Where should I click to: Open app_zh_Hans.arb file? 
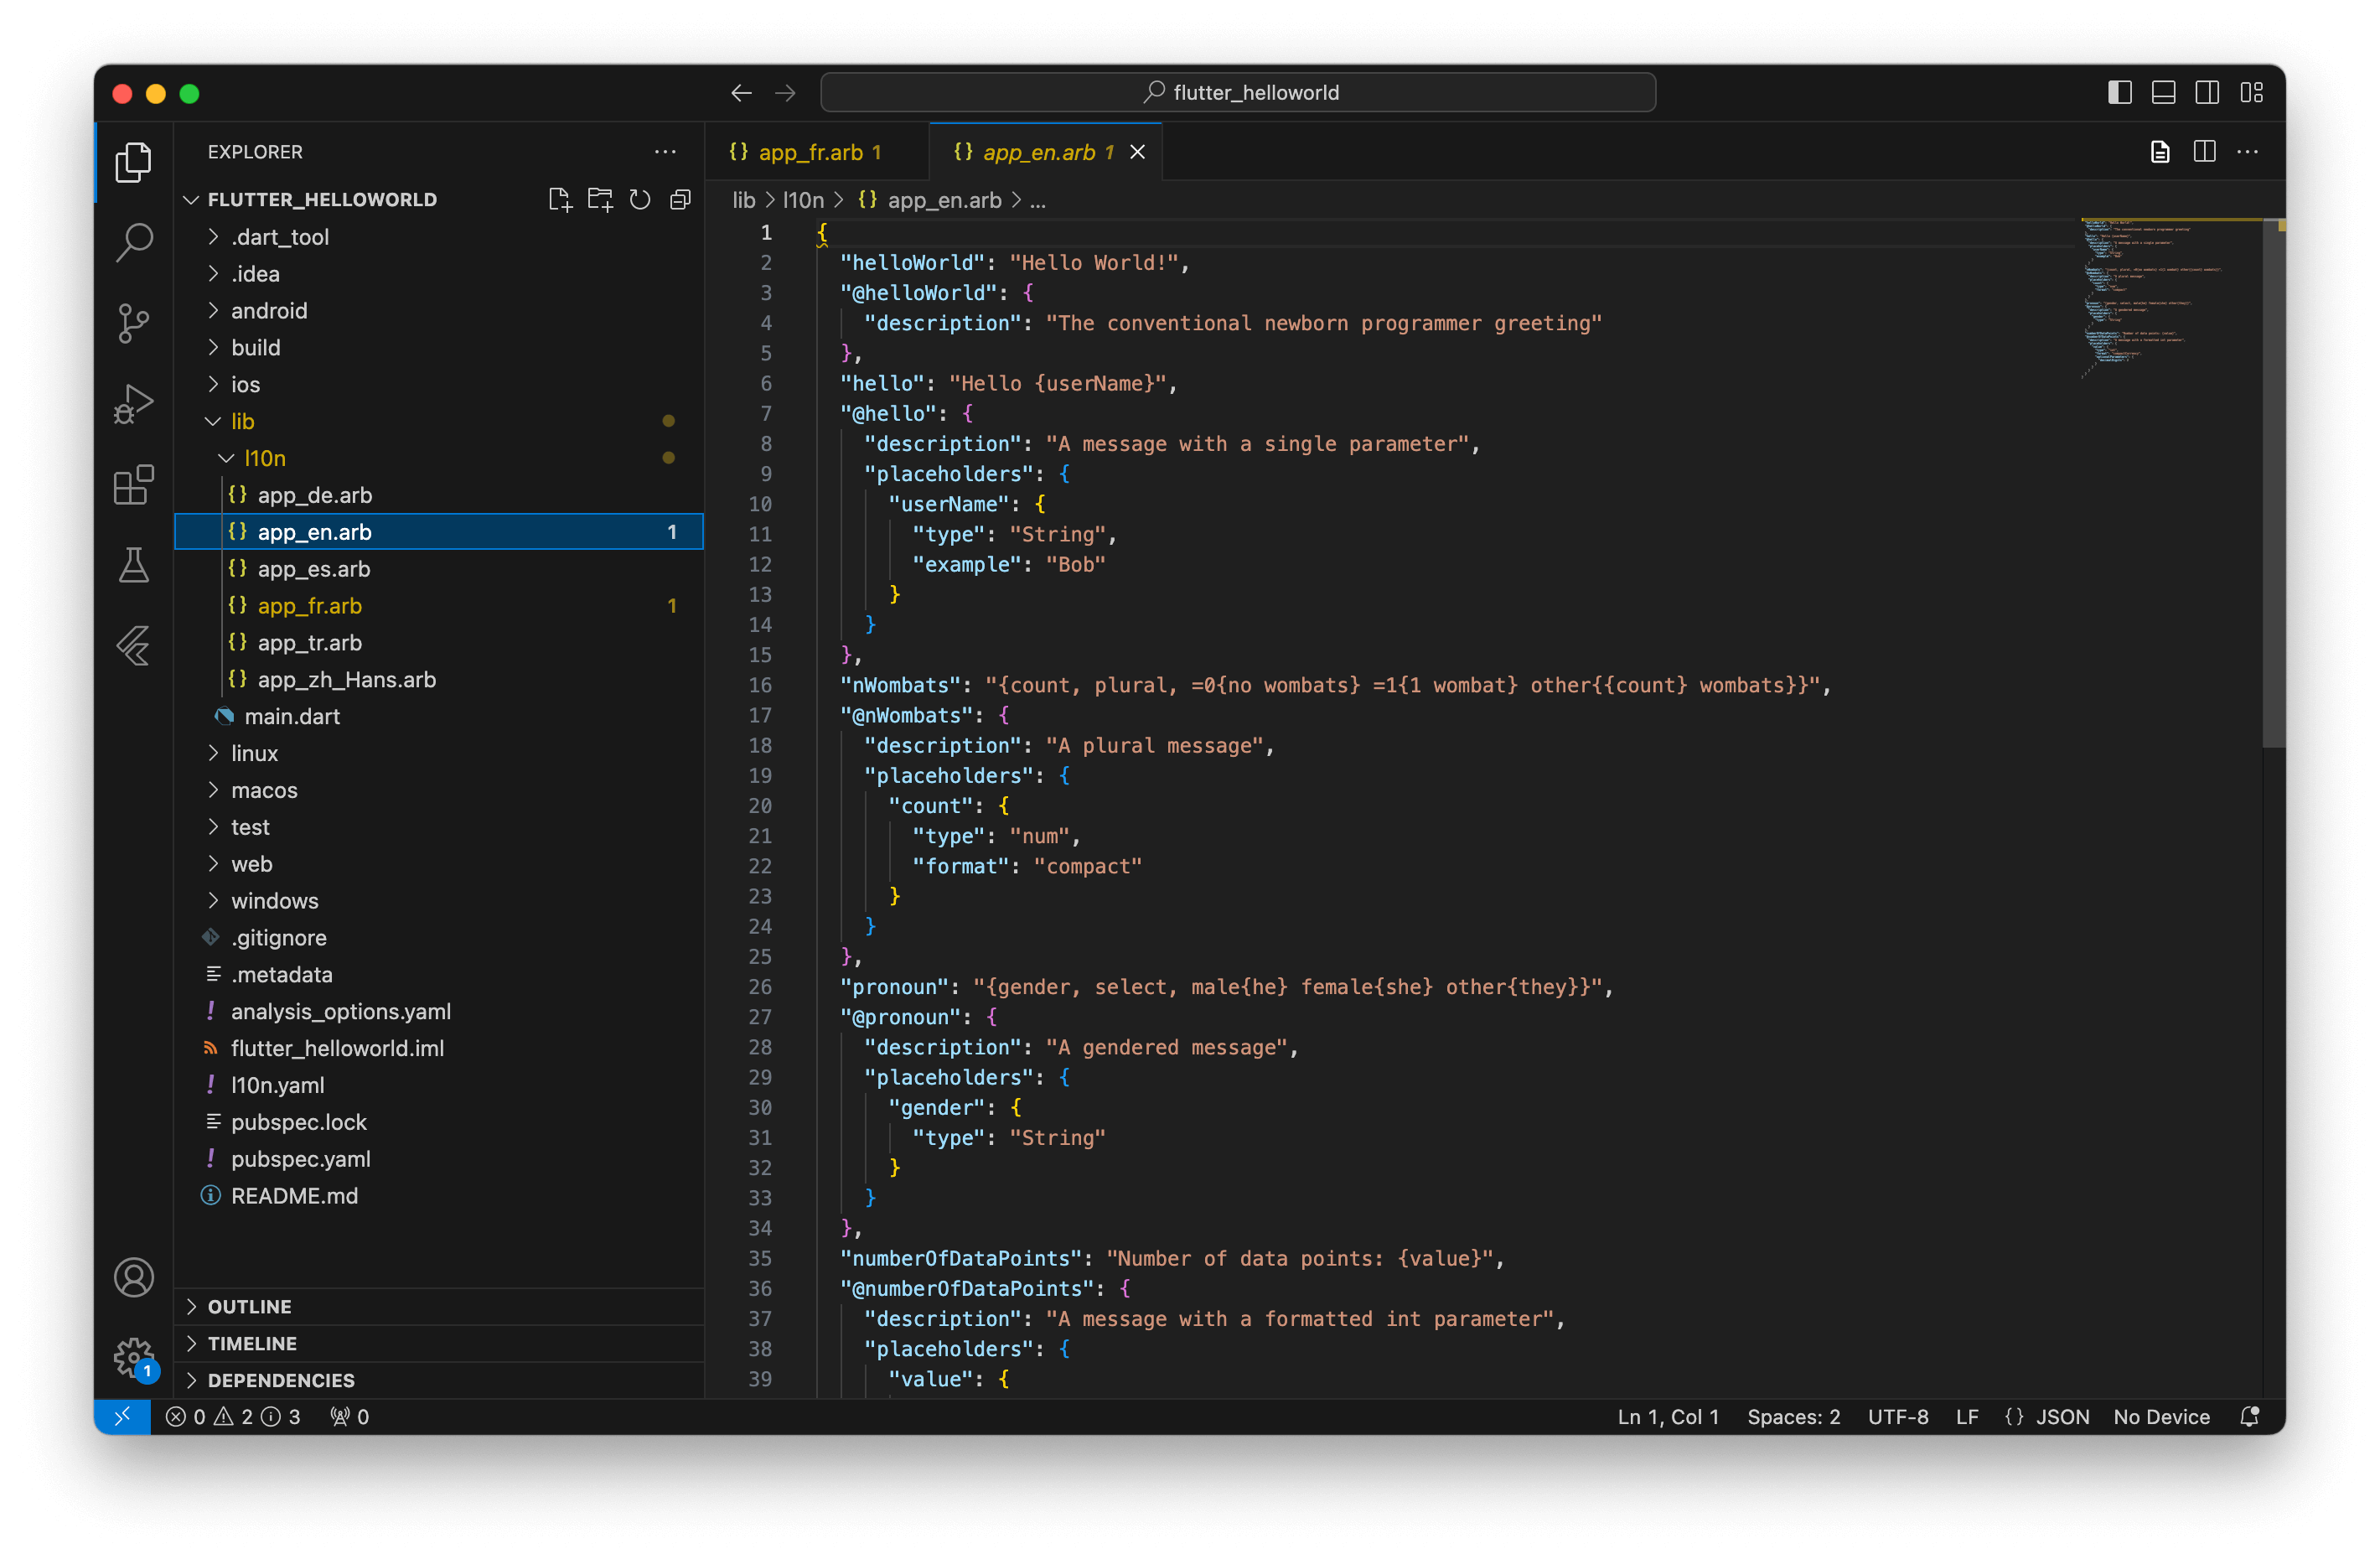(x=439, y=680)
